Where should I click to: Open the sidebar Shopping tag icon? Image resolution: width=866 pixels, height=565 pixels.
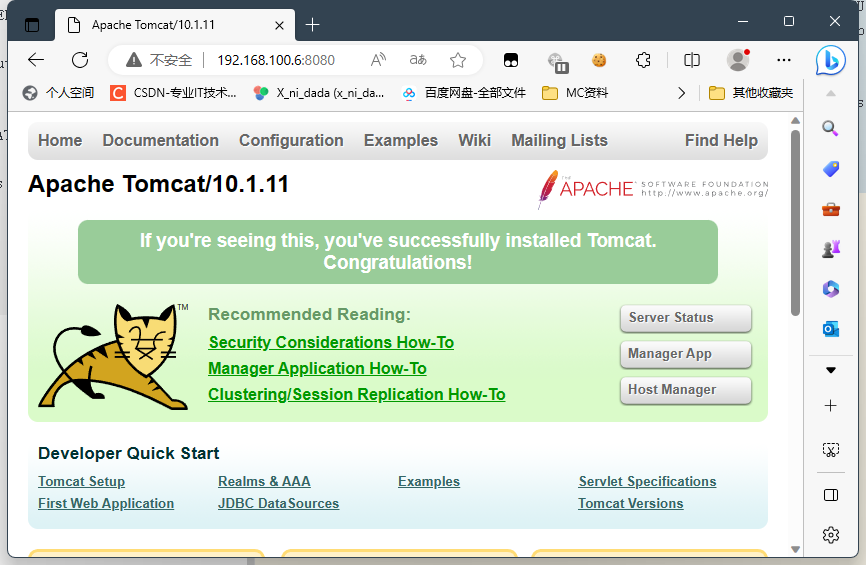(x=831, y=168)
